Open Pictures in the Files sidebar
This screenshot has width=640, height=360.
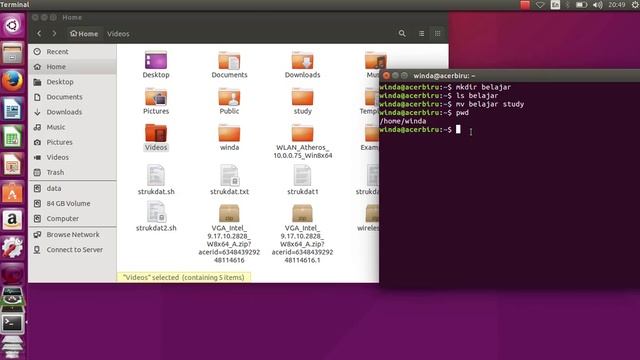coord(73,142)
